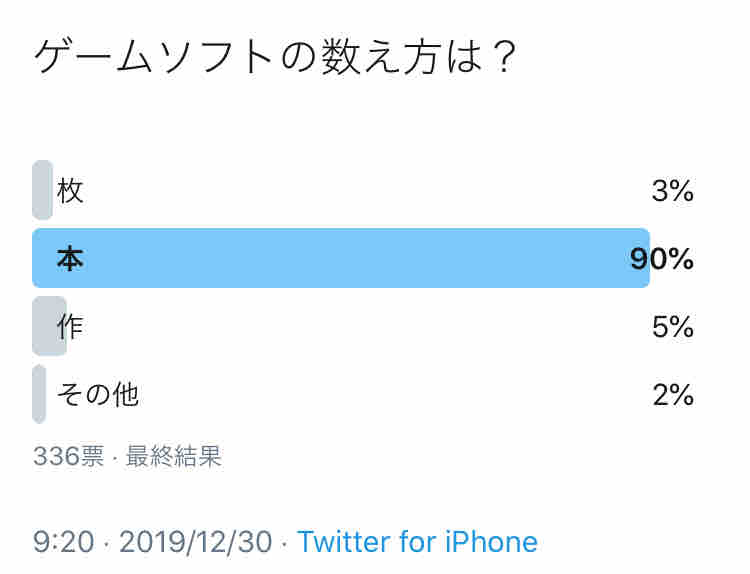
Task: Click the poll question ゲームソフトの数え方は？
Action: coord(275,56)
